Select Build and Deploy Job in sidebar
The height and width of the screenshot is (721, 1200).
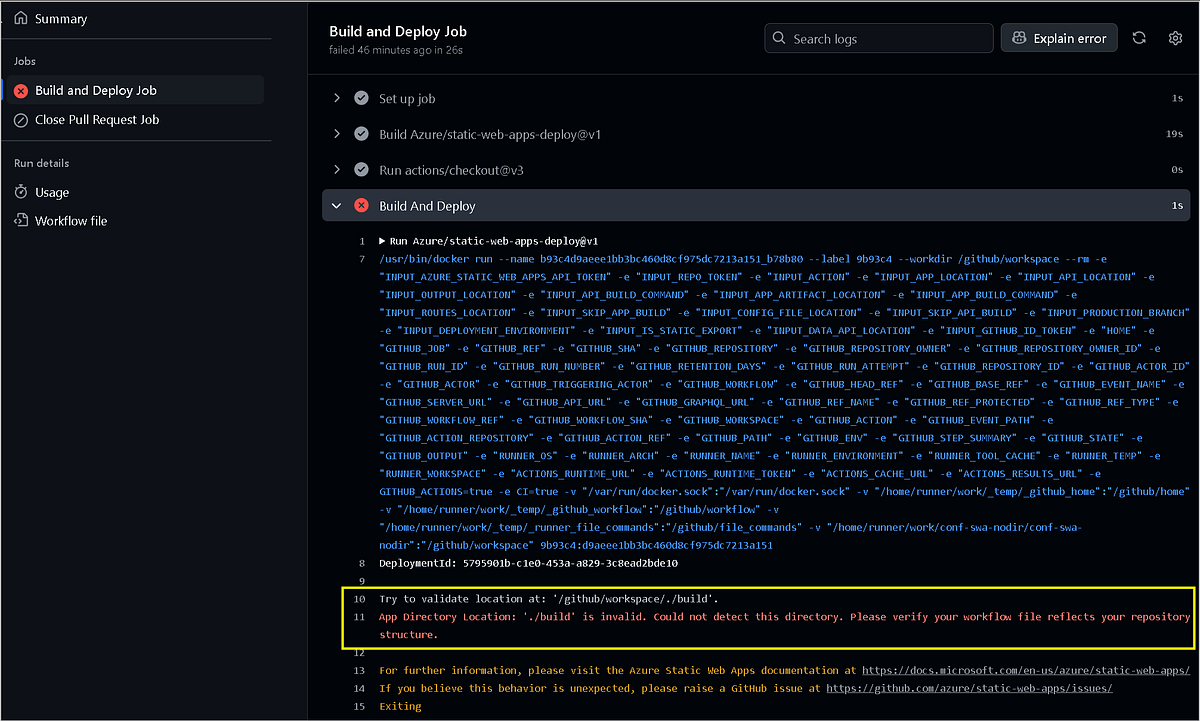pos(134,90)
